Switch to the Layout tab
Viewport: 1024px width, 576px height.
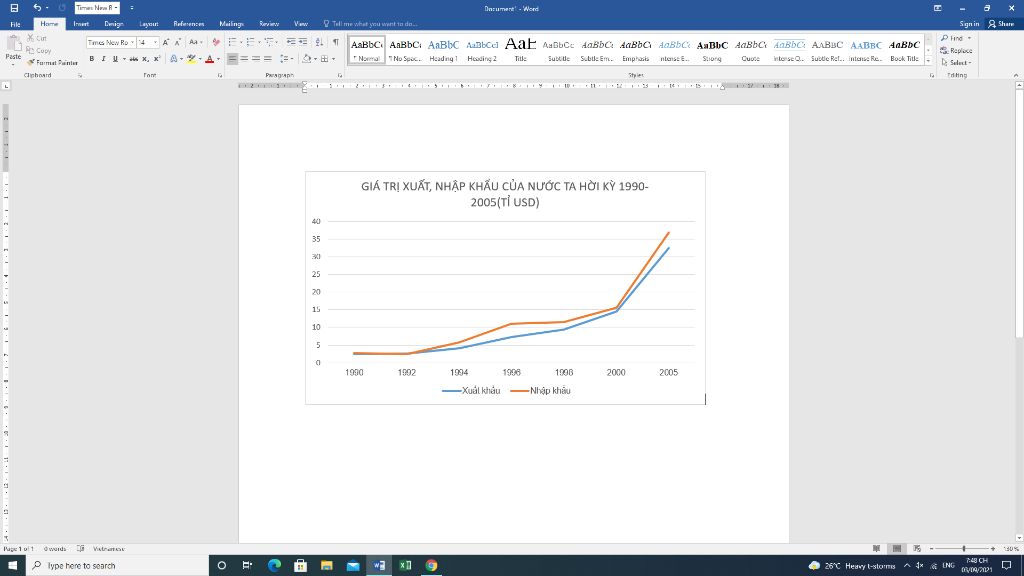point(149,24)
